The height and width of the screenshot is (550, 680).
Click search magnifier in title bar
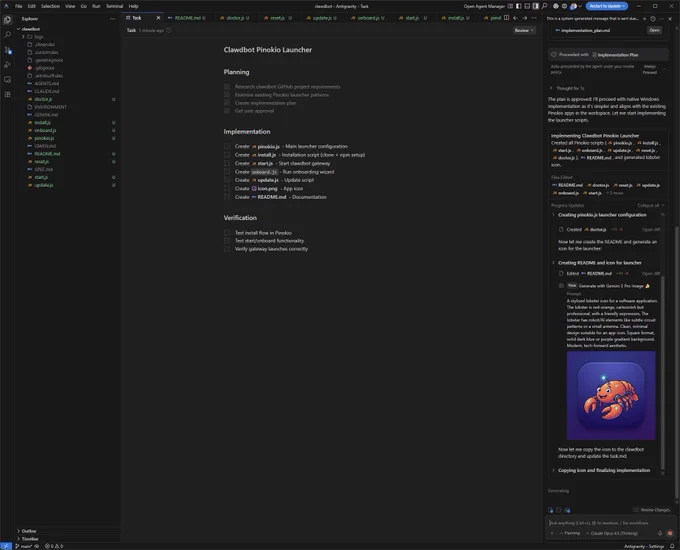click(544, 6)
